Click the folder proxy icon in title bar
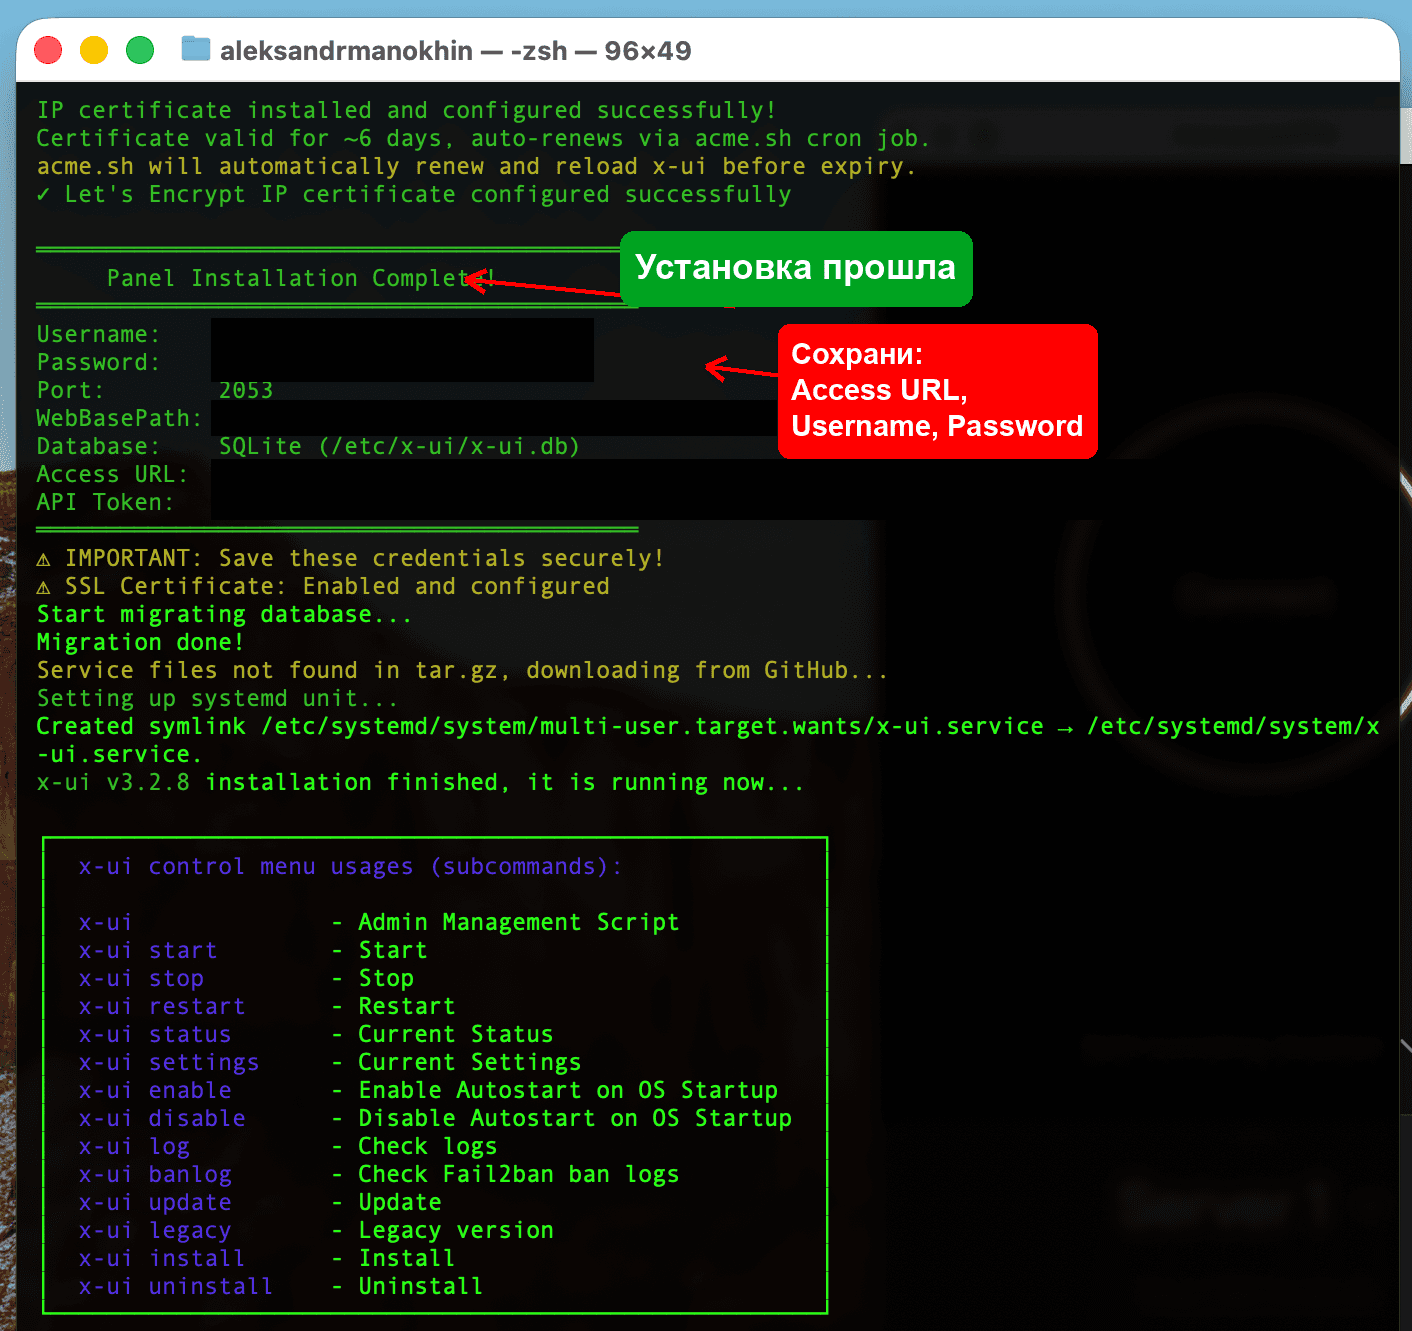This screenshot has width=1412, height=1331. point(195,49)
